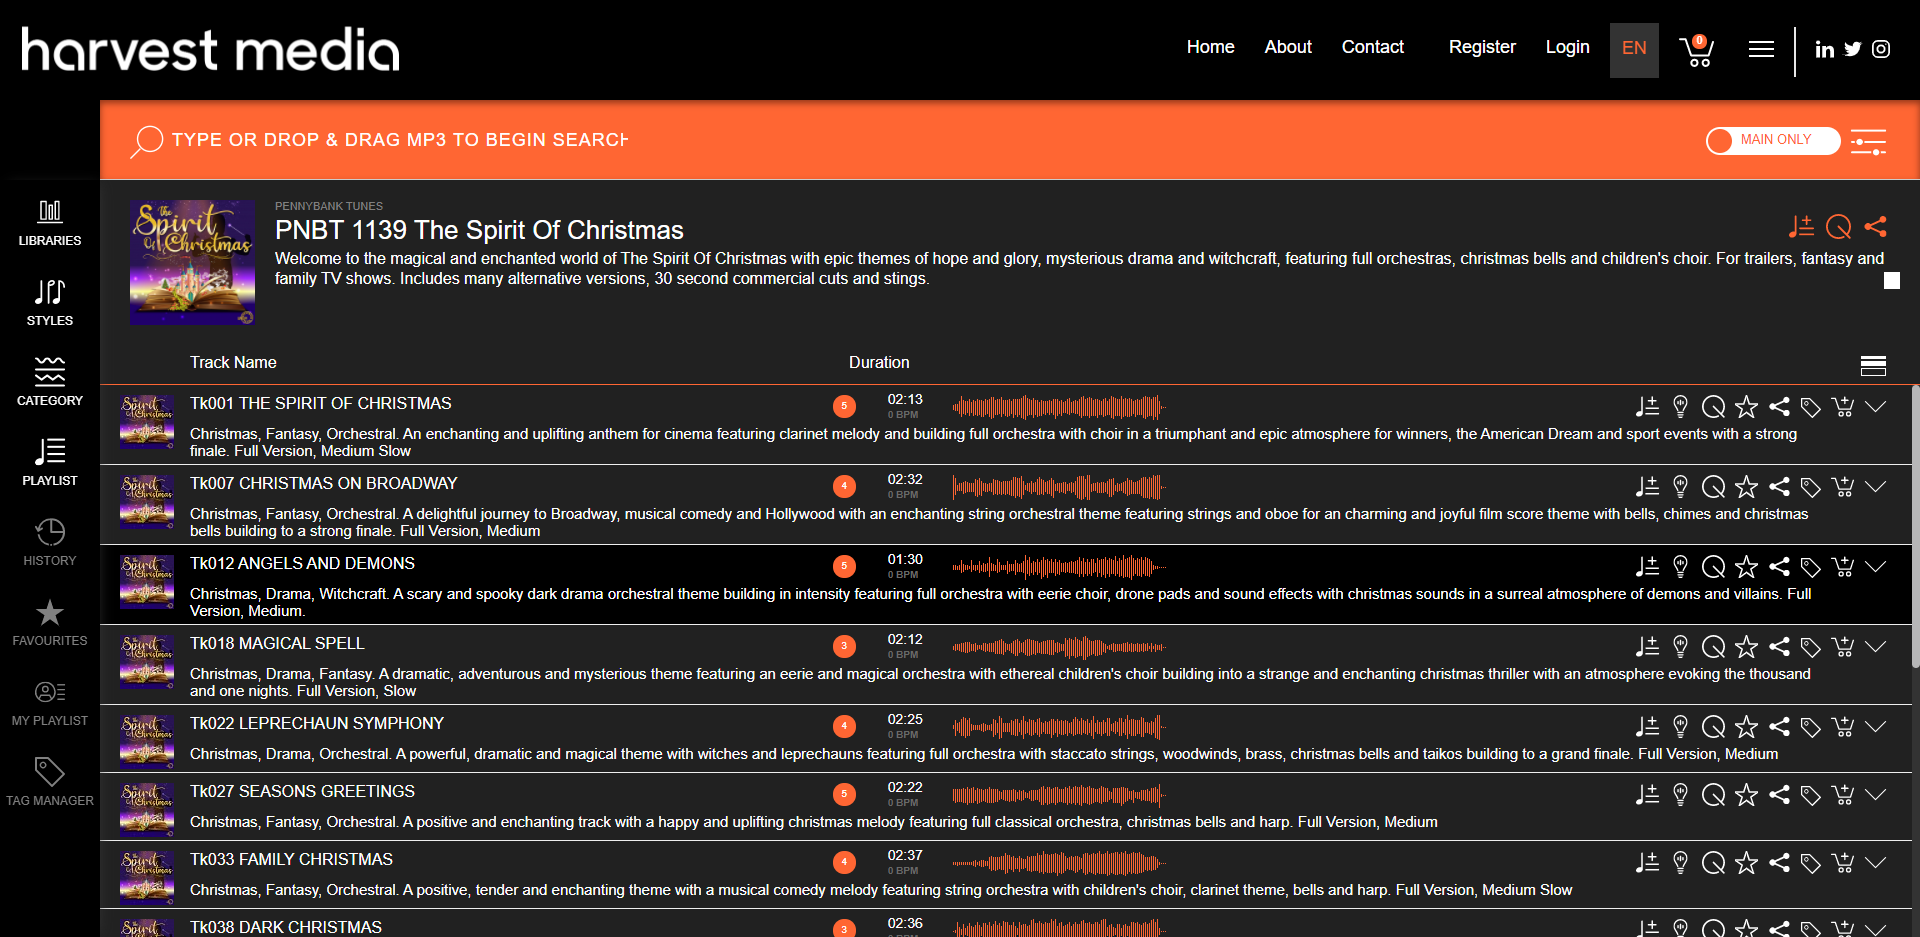Viewport: 1920px width, 937px height.
Task: Open the Category sidebar section
Action: coord(50,383)
